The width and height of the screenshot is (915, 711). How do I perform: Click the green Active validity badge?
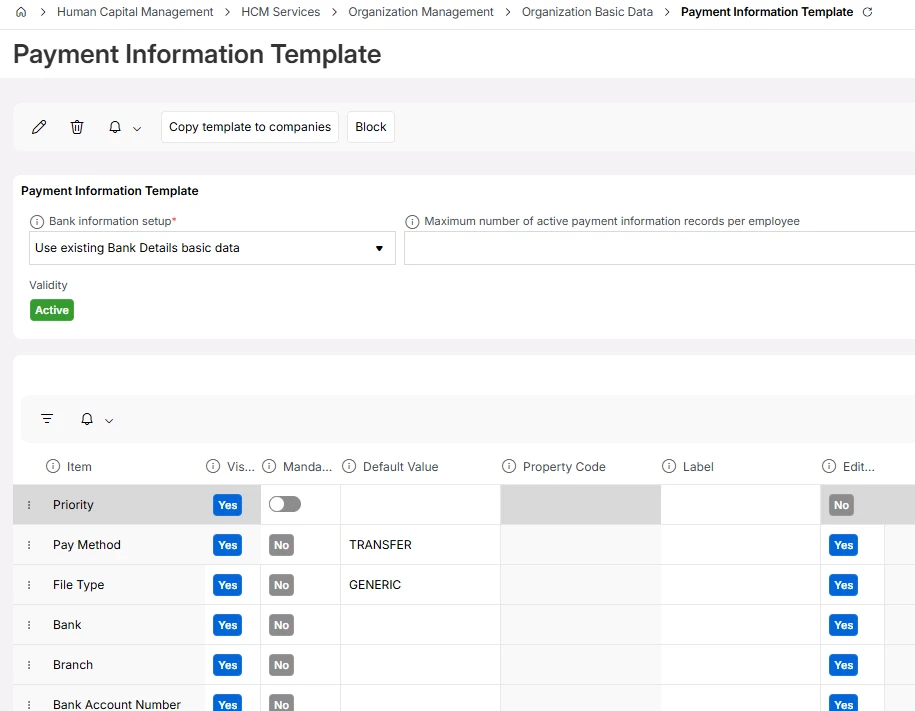click(x=52, y=310)
